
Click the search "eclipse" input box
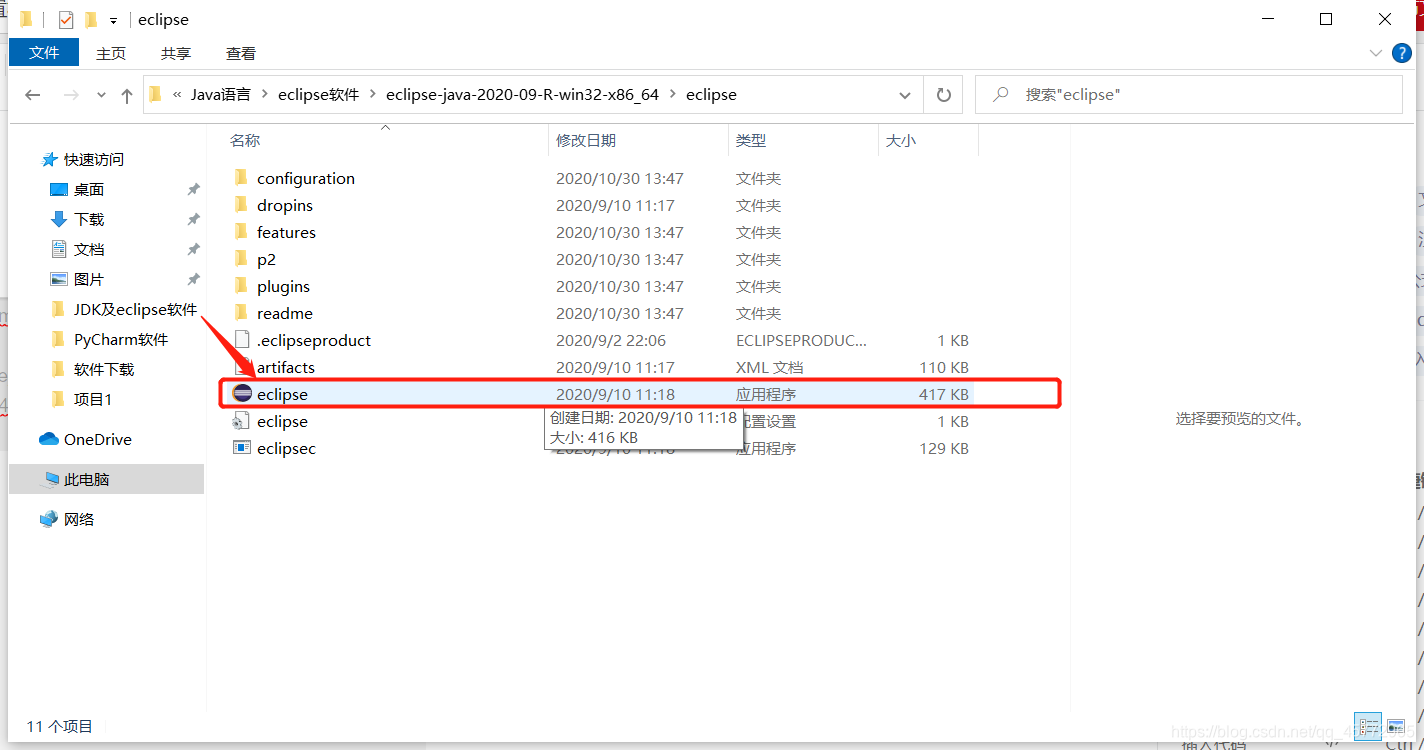1189,95
